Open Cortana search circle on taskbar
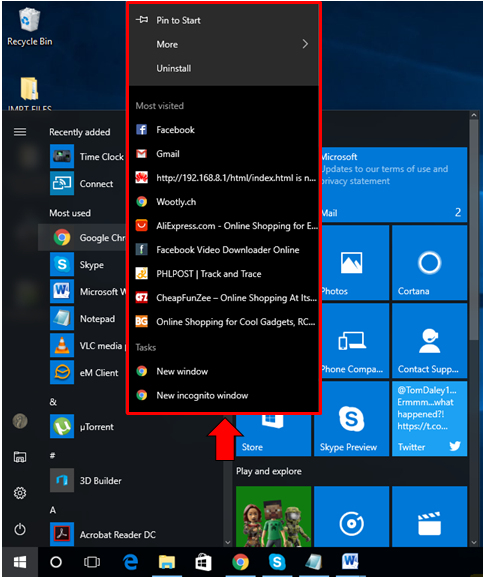 click(x=56, y=562)
